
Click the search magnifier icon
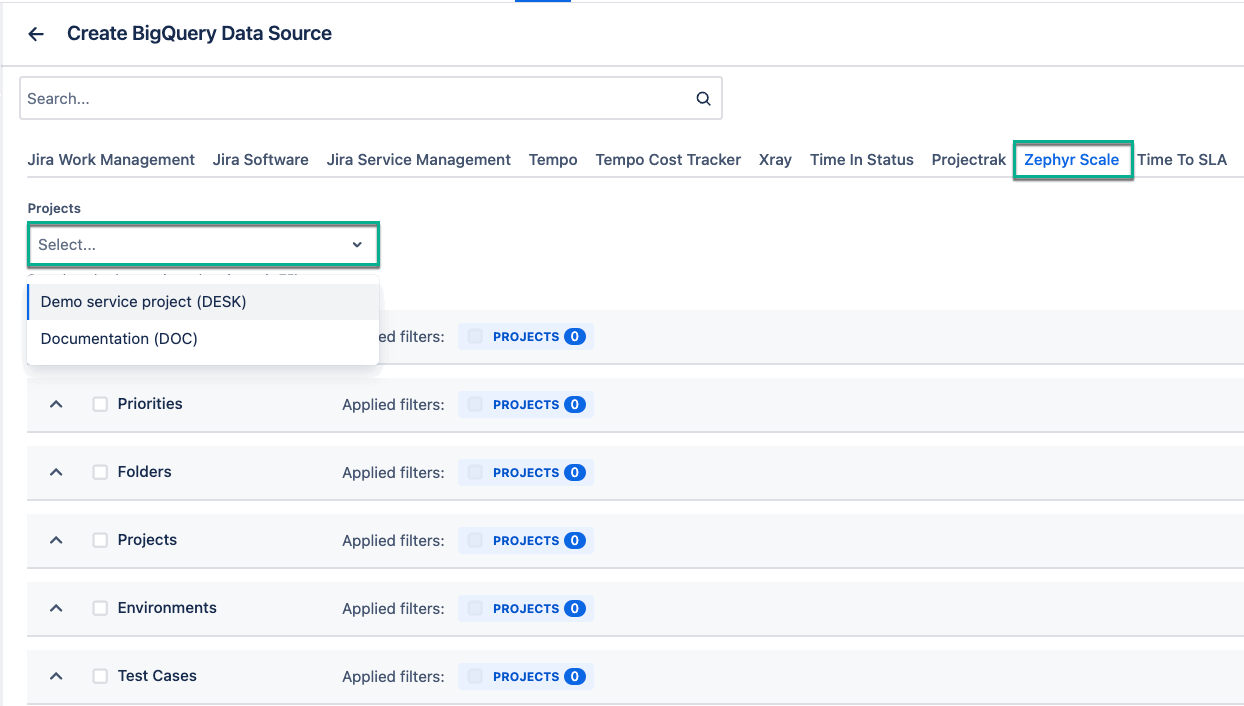pyautogui.click(x=703, y=98)
